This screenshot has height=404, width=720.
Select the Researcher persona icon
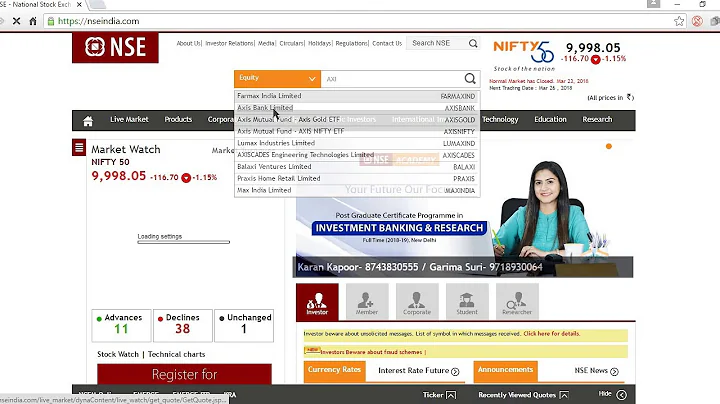click(517, 302)
